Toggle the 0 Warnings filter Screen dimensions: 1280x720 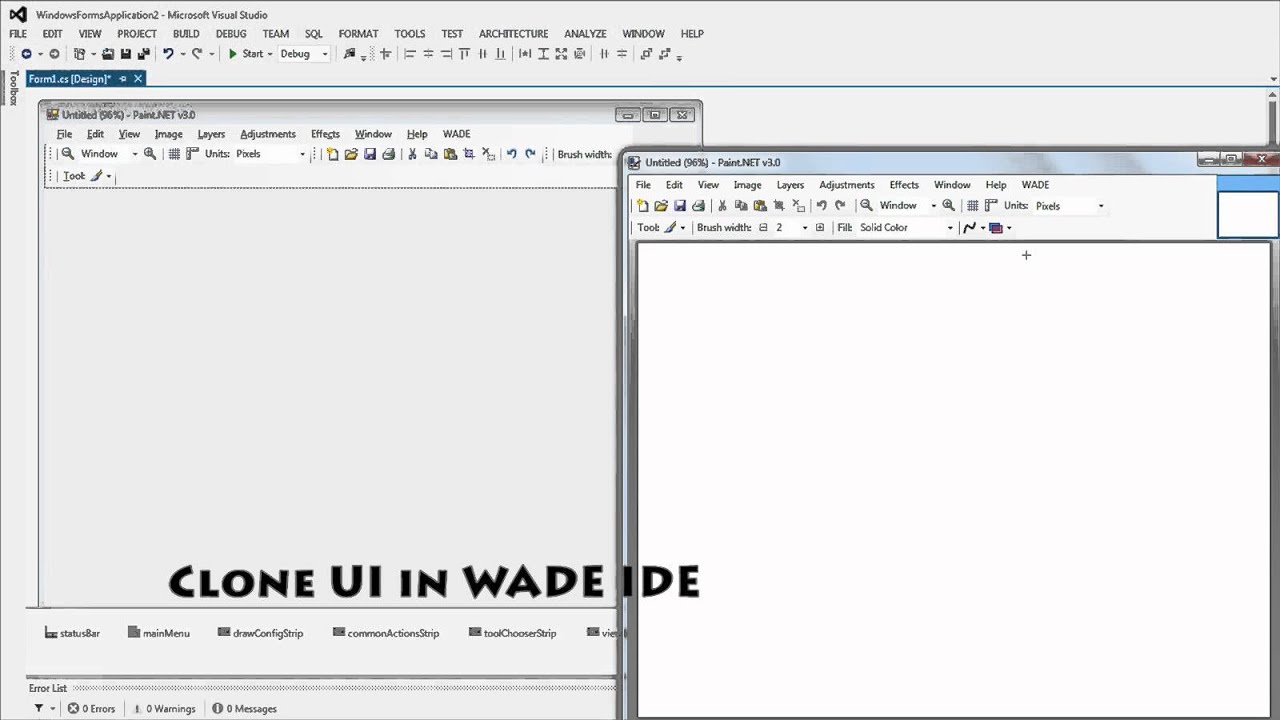[x=162, y=709]
